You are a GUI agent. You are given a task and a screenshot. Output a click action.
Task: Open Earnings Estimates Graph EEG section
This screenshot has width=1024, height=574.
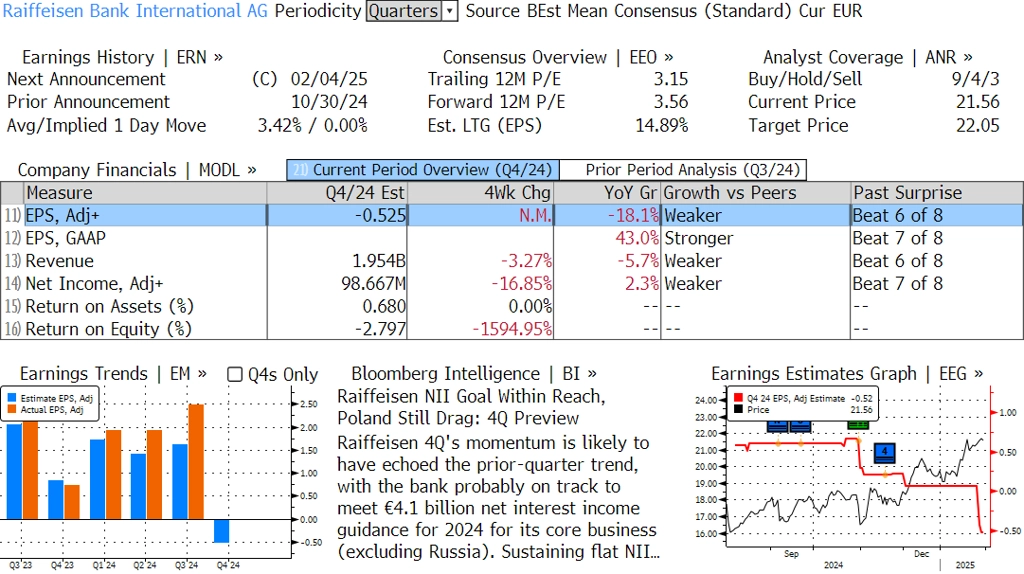point(847,374)
